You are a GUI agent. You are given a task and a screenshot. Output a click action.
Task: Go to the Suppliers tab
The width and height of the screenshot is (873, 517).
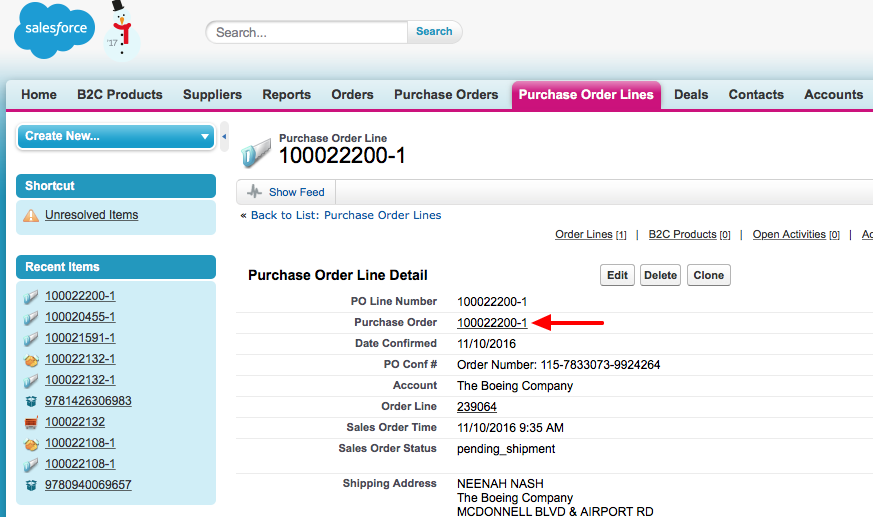coord(212,95)
